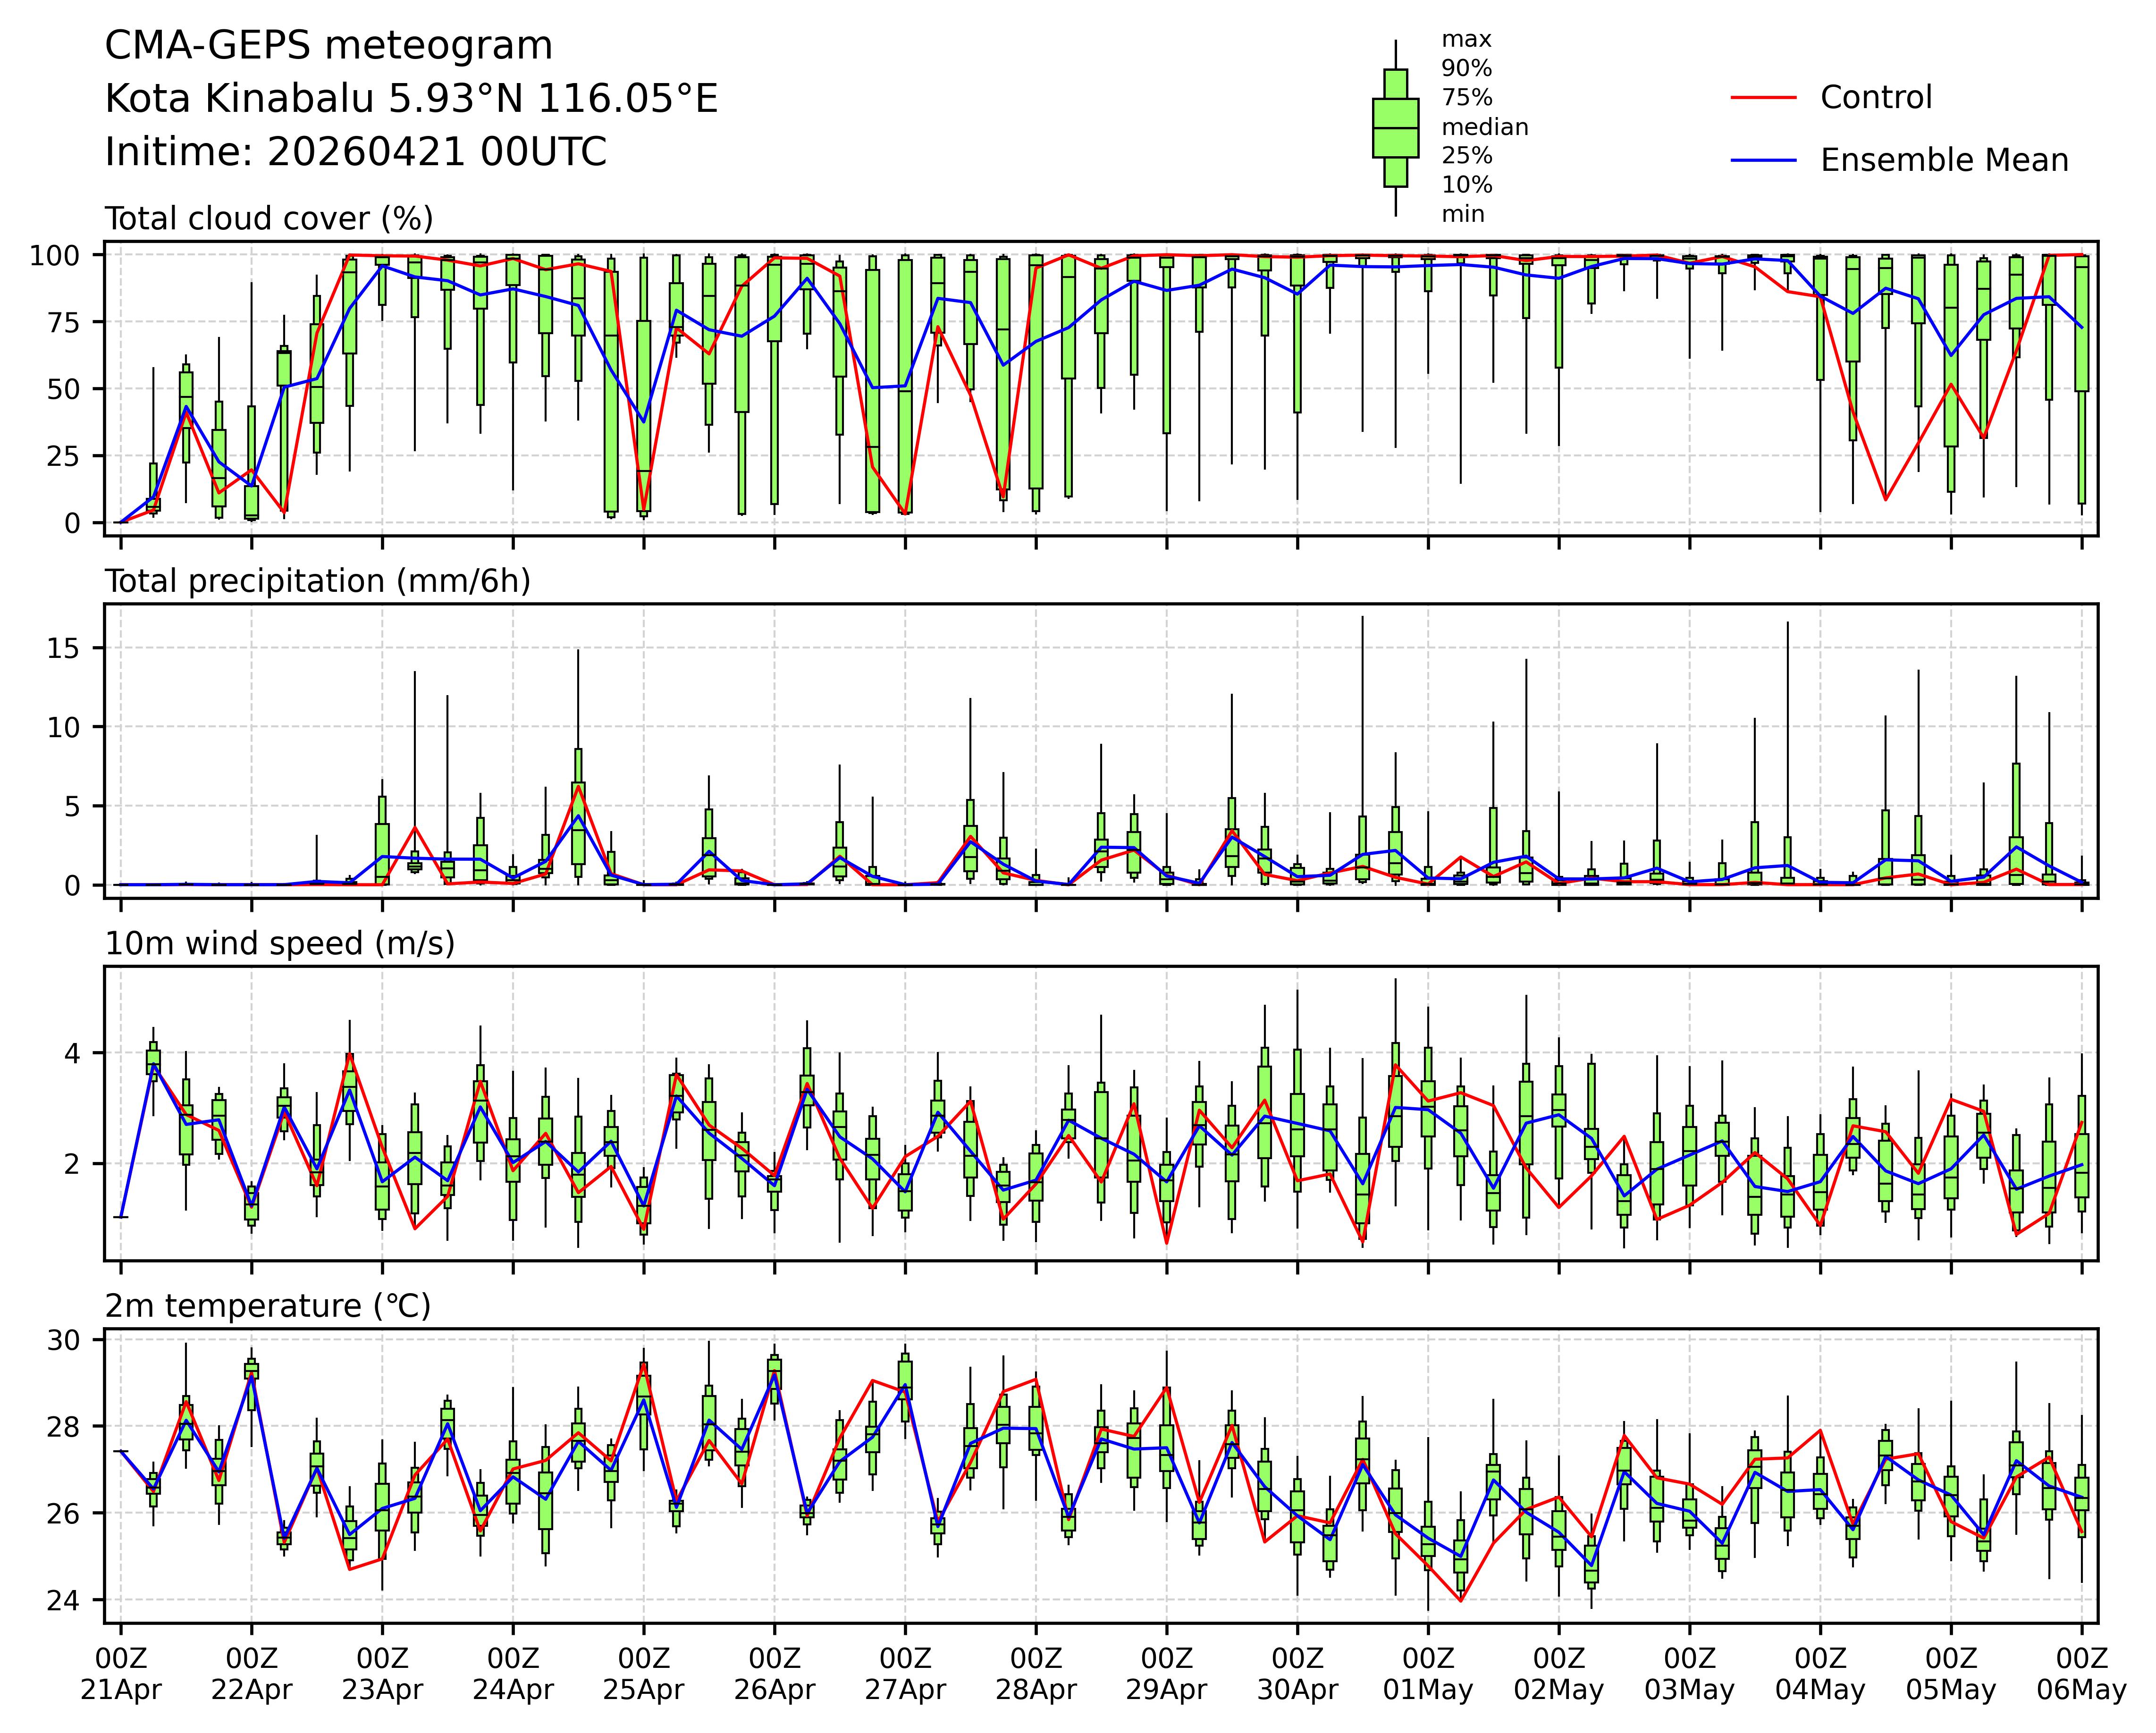The width and height of the screenshot is (2156, 1733).
Task: Click the '2m temperature (℃)' panel title
Action: (267, 1306)
